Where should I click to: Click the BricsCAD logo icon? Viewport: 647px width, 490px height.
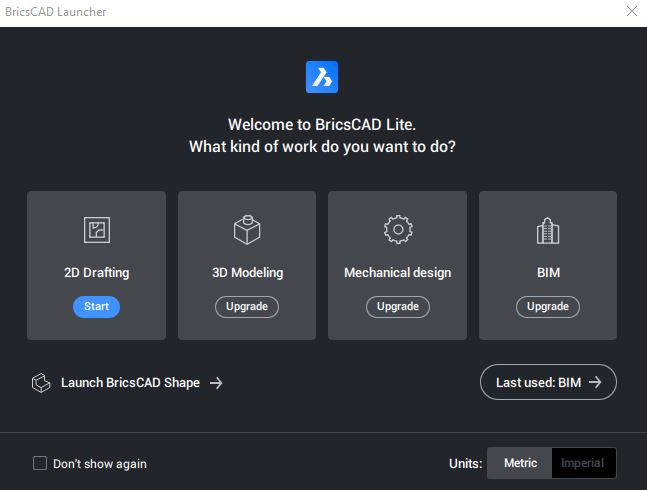tap(322, 77)
